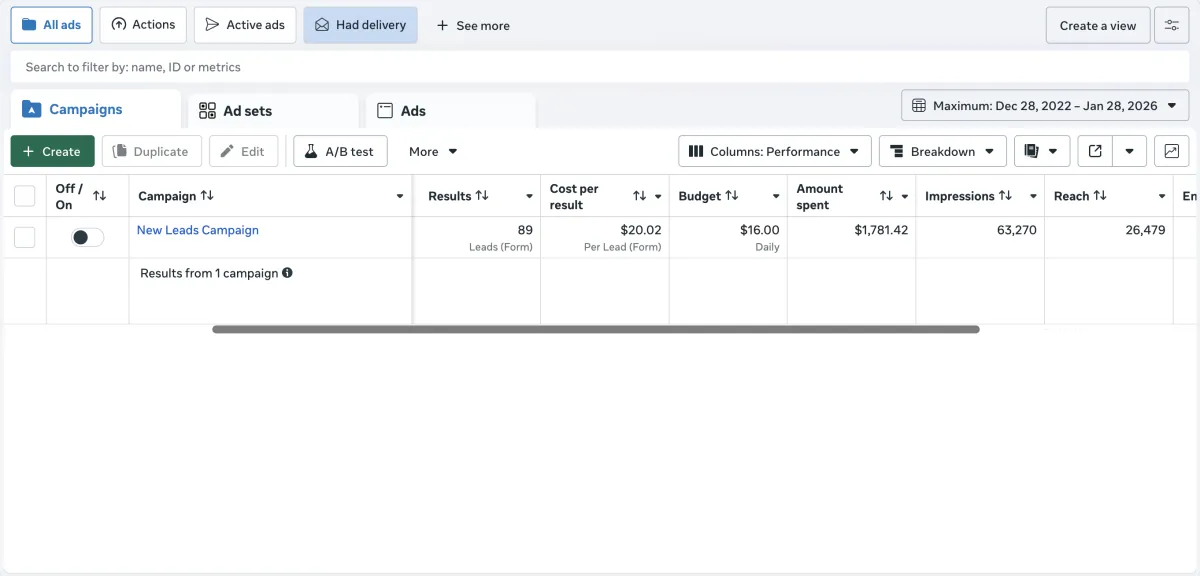Image resolution: width=1200 pixels, height=576 pixels.
Task: Click the horizontal table scrollbar
Action: coord(595,329)
